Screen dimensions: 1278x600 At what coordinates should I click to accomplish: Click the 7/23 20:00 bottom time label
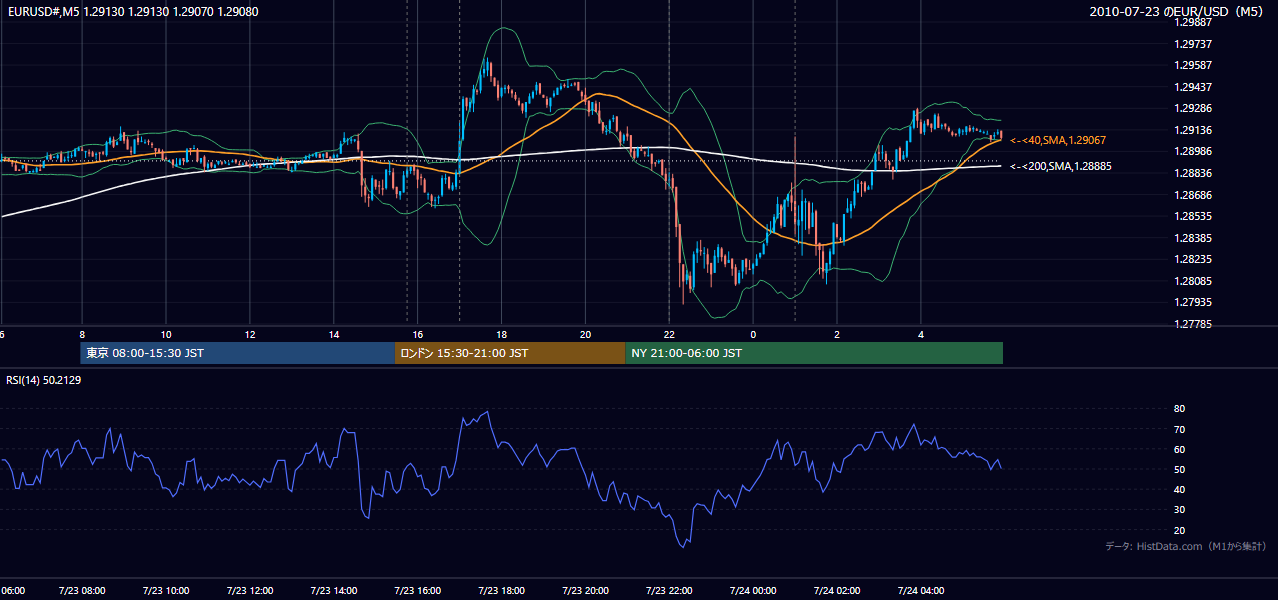586,591
